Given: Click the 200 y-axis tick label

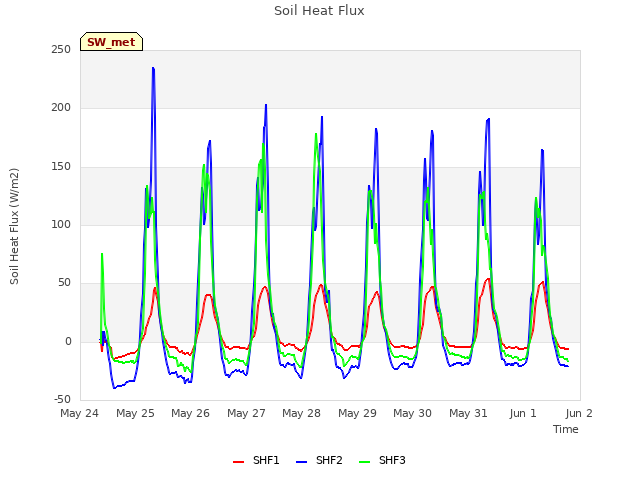Looking at the screenshot, I should tap(61, 108).
